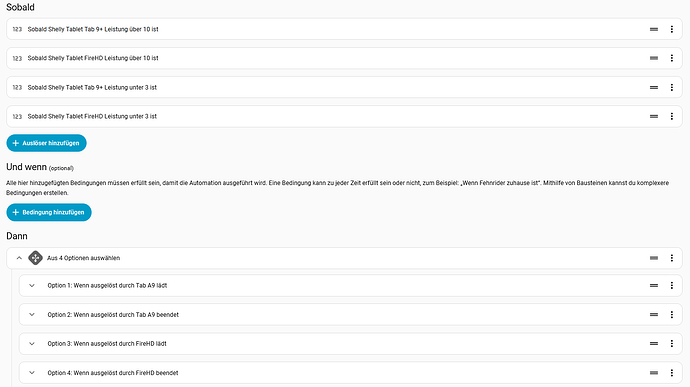Click the Dann section heading
690x387 pixels.
click(17, 236)
